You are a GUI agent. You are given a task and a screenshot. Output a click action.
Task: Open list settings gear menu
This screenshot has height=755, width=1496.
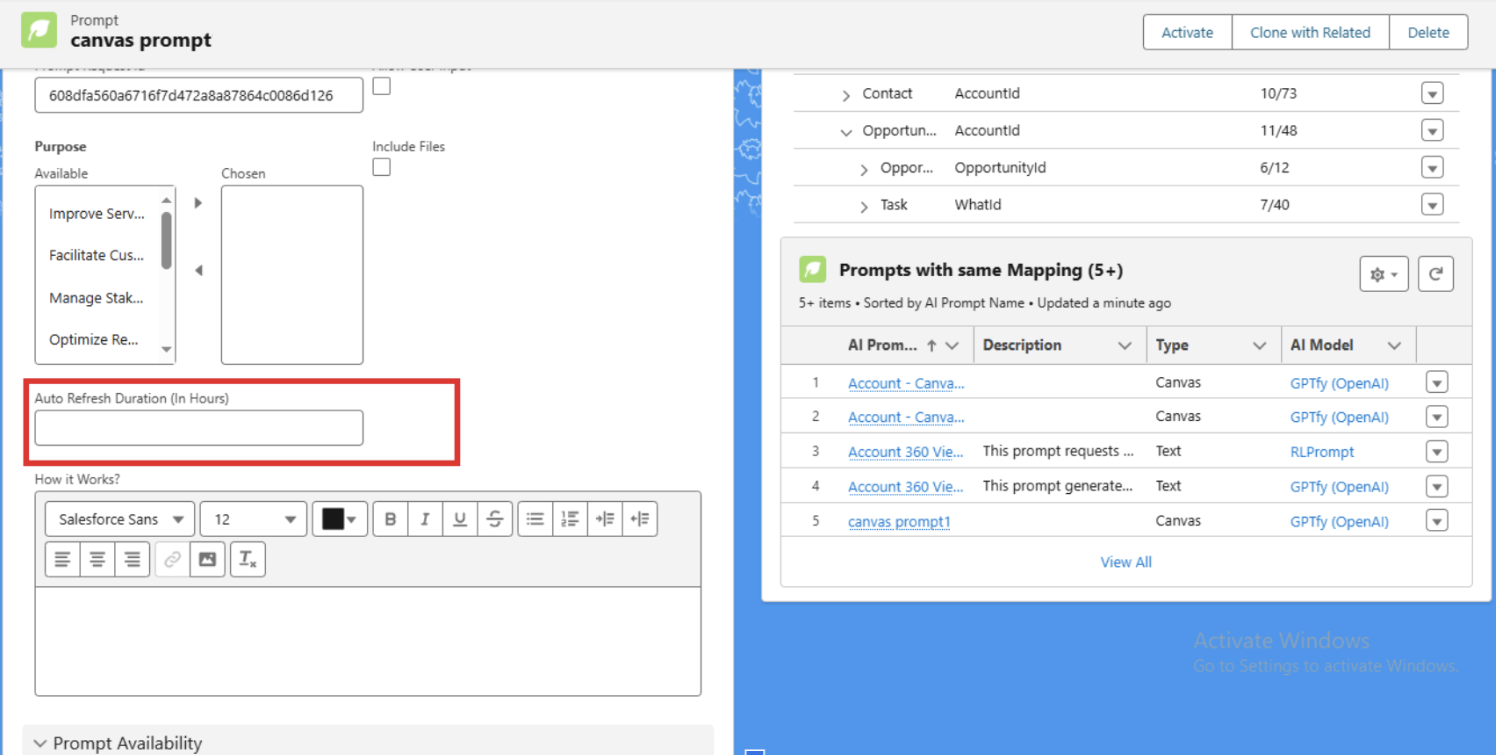point(1384,274)
